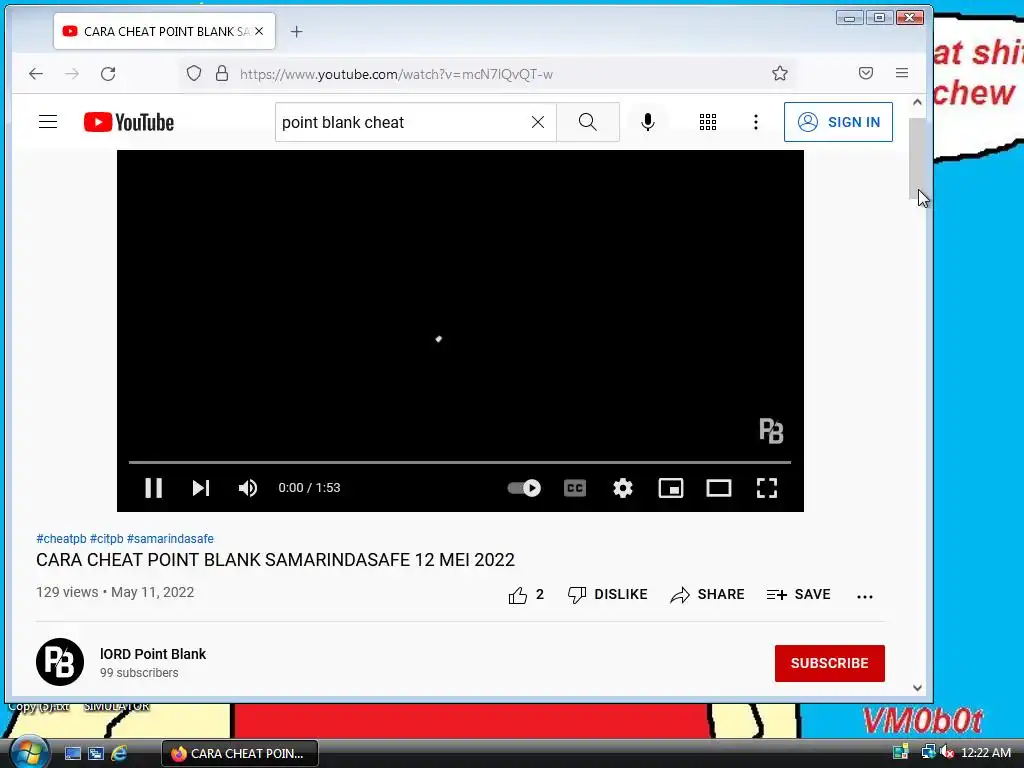Click the page scrollbar up arrow
Screen dimensions: 1024x768
coord(917,103)
